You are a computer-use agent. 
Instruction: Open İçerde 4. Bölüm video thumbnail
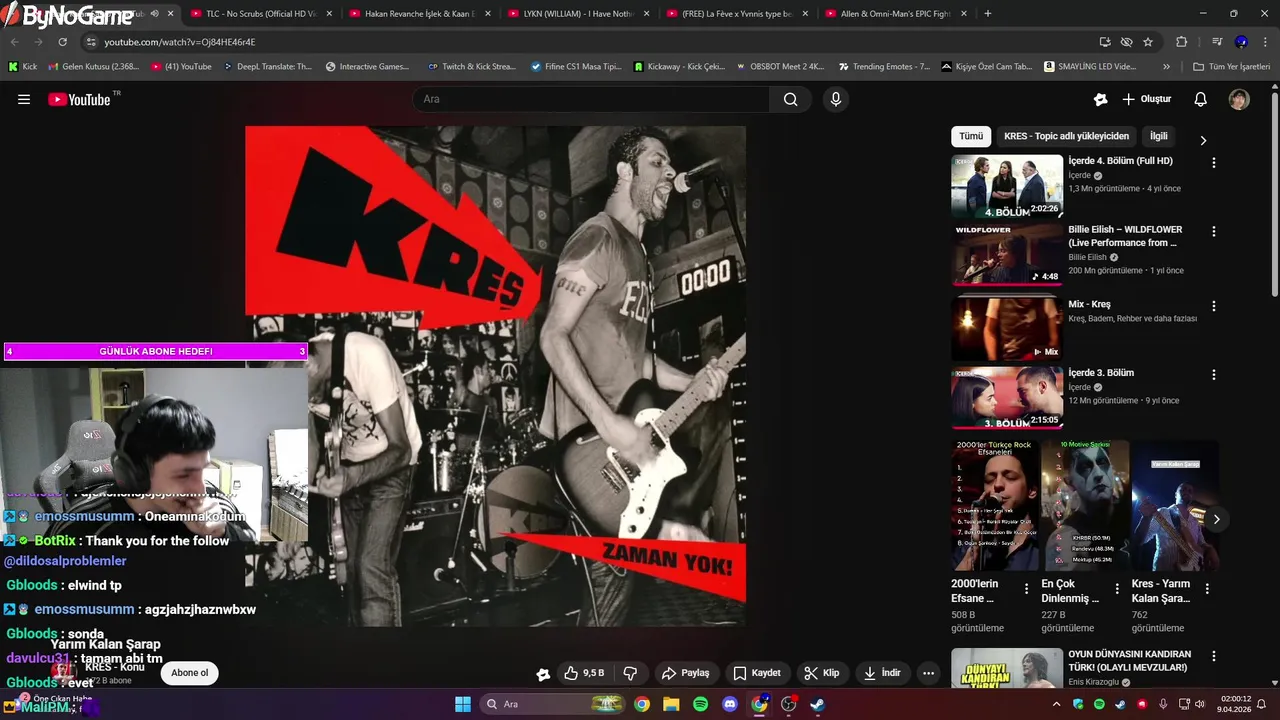(x=1007, y=186)
